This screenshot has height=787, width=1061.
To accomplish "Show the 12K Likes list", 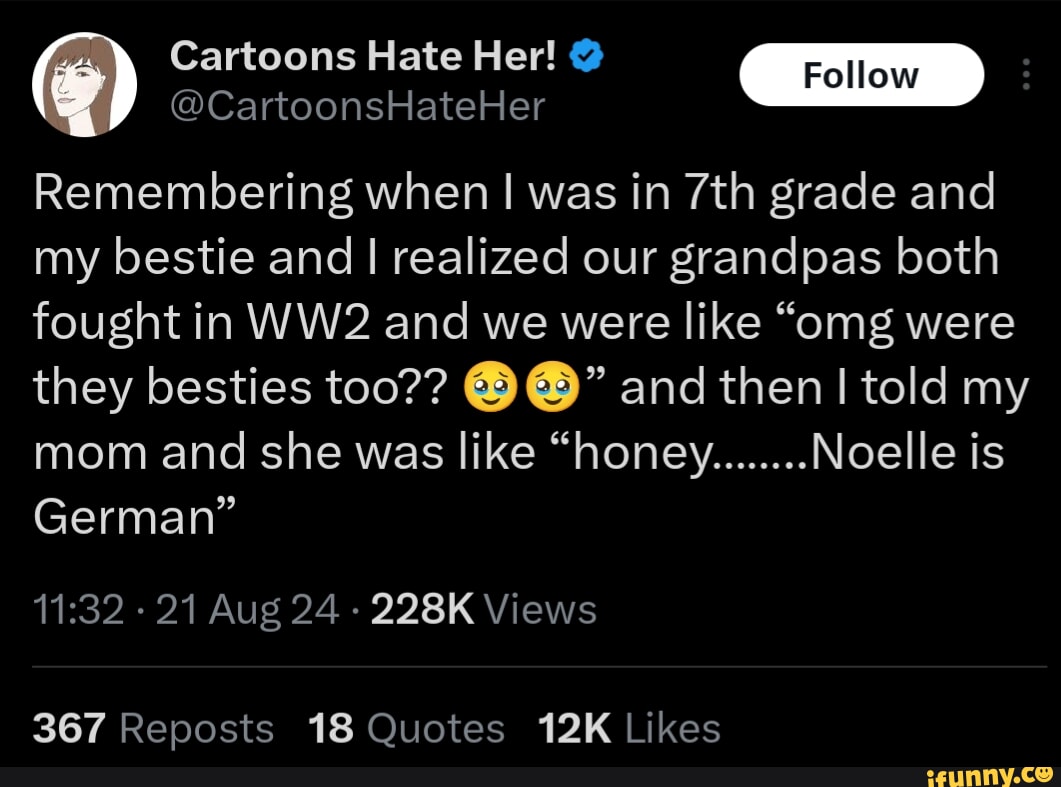I will (629, 728).
